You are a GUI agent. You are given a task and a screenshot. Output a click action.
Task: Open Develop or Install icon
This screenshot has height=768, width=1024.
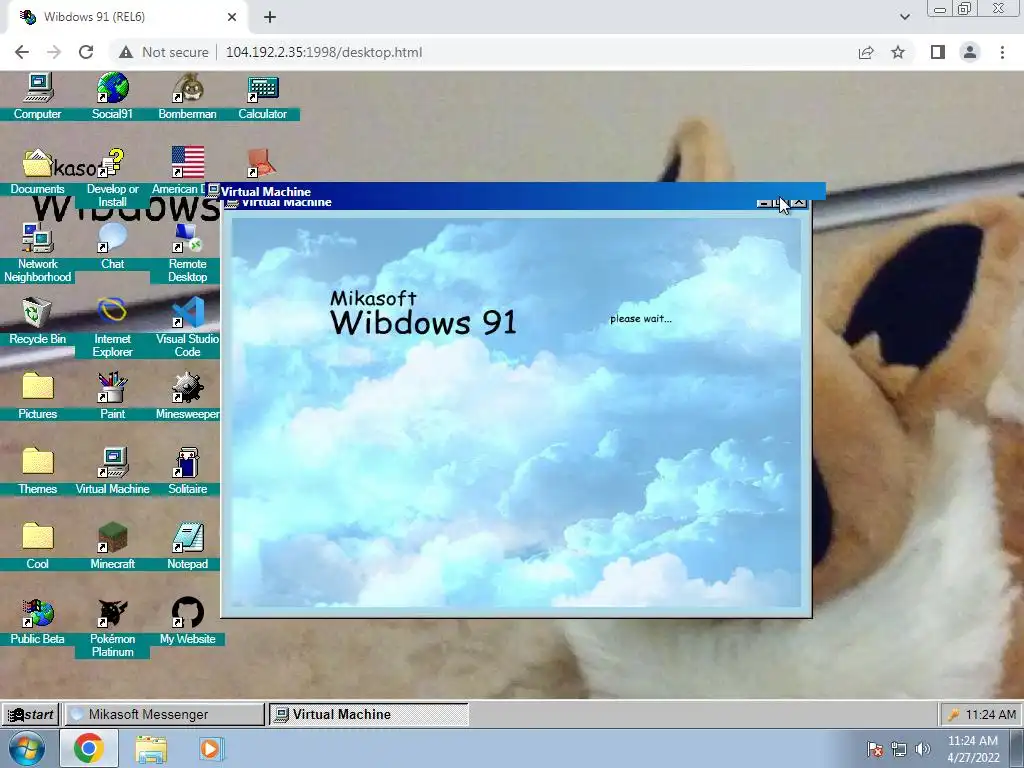coord(112,177)
